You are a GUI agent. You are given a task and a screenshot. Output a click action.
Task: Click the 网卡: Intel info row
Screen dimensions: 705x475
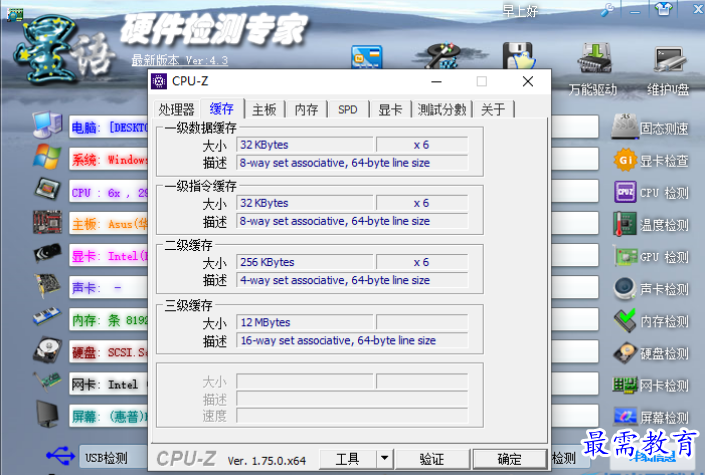pos(108,384)
